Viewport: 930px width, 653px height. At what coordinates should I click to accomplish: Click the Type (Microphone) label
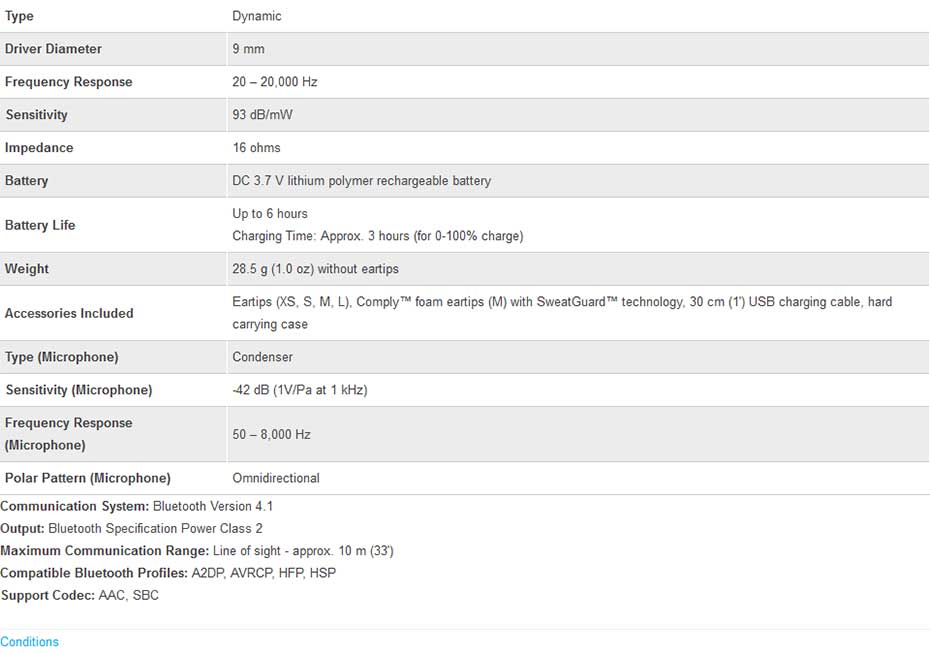pos(61,357)
